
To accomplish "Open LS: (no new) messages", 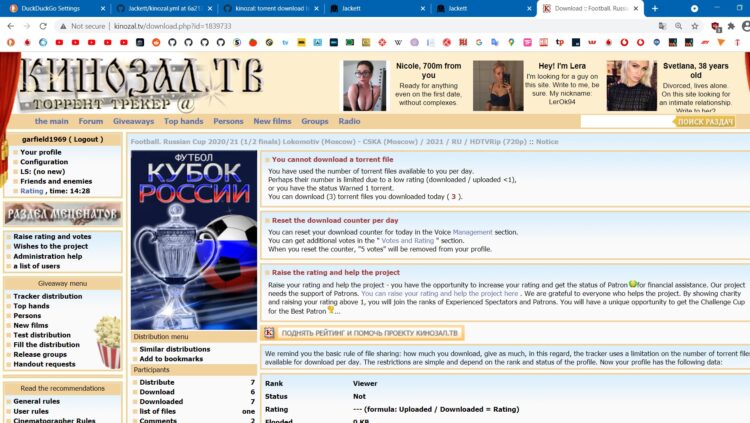I will point(43,171).
